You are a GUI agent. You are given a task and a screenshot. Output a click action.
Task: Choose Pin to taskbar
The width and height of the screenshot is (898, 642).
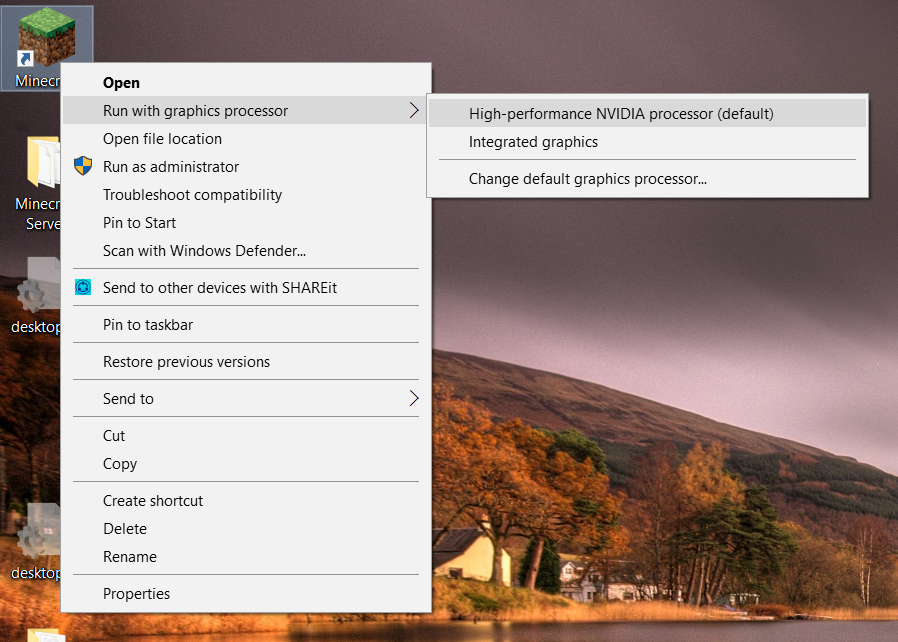tap(246, 325)
